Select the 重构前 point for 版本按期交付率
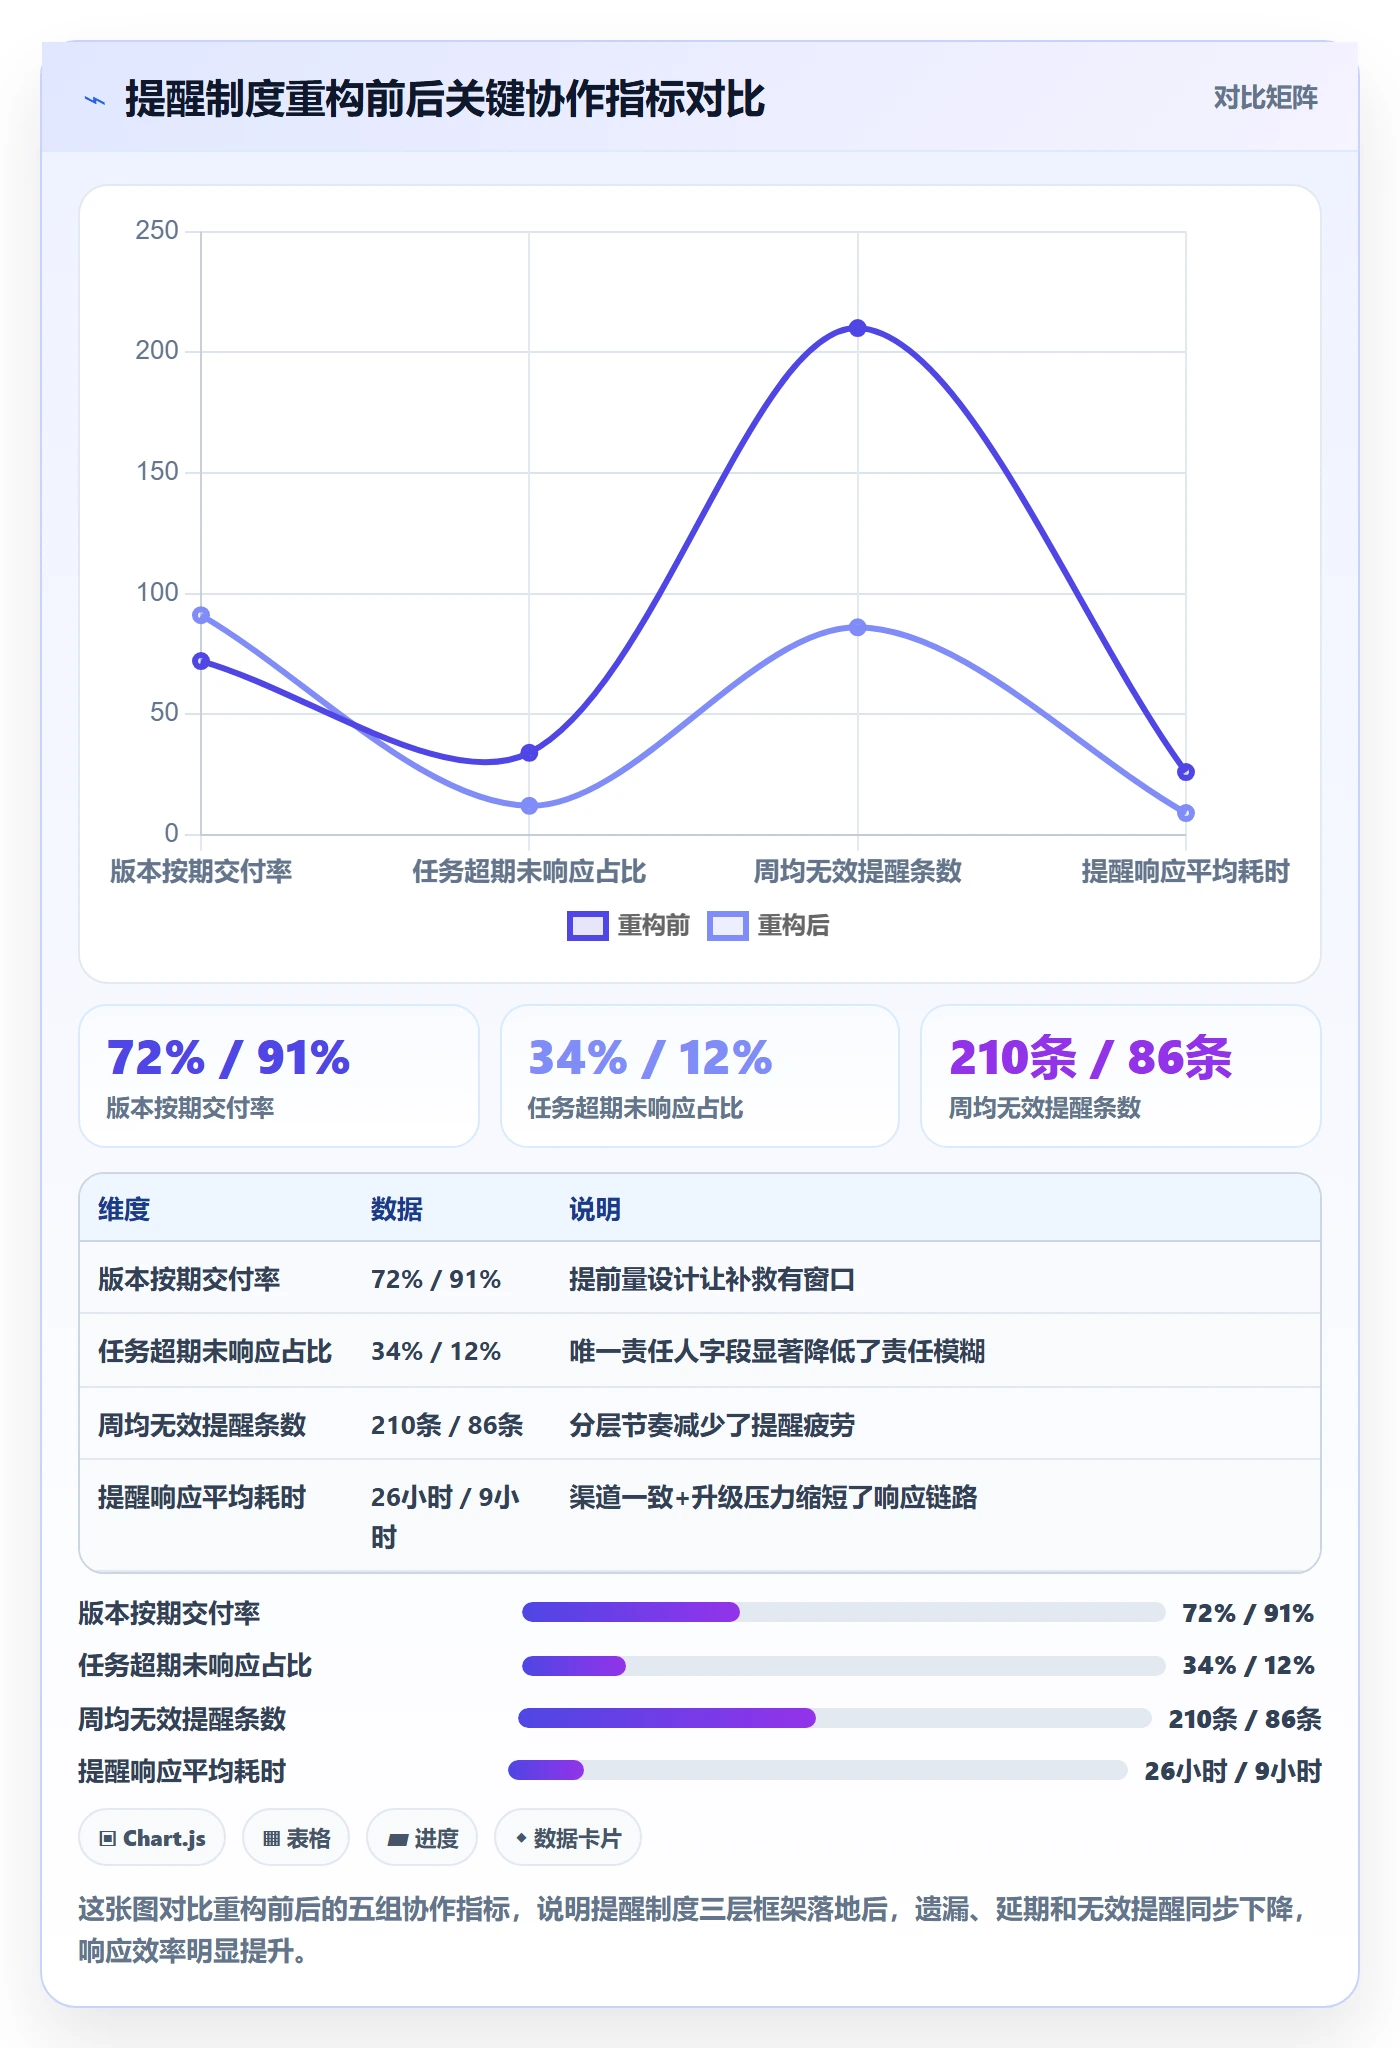Image resolution: width=1400 pixels, height=2048 pixels. pos(201,661)
